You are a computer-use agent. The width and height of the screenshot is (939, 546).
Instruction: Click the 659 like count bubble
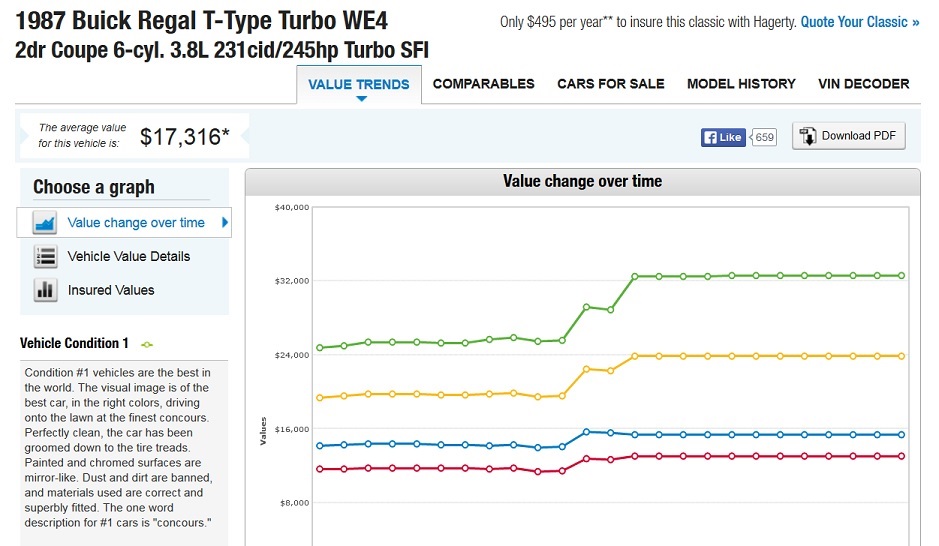[x=764, y=137]
